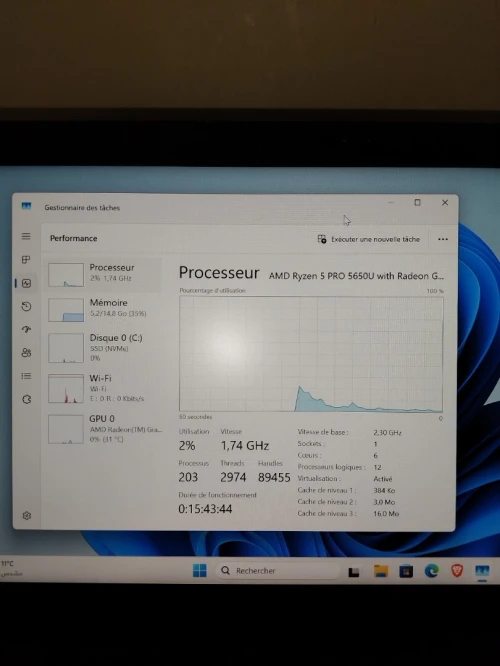Click the large Processeur heading
Screen dimensions: 500x666
coord(219,273)
